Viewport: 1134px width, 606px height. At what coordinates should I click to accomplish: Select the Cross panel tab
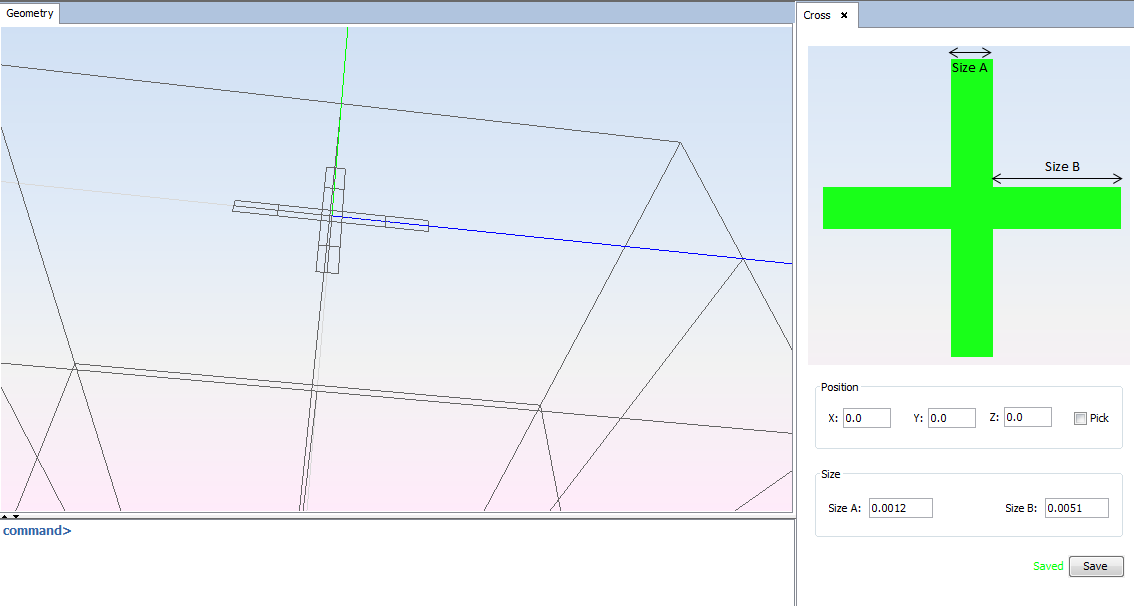[x=817, y=15]
